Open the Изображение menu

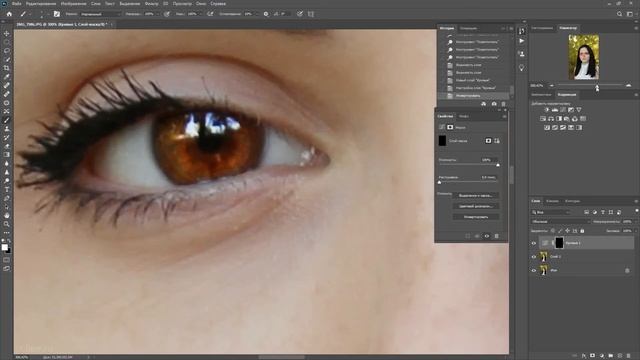click(x=73, y=4)
